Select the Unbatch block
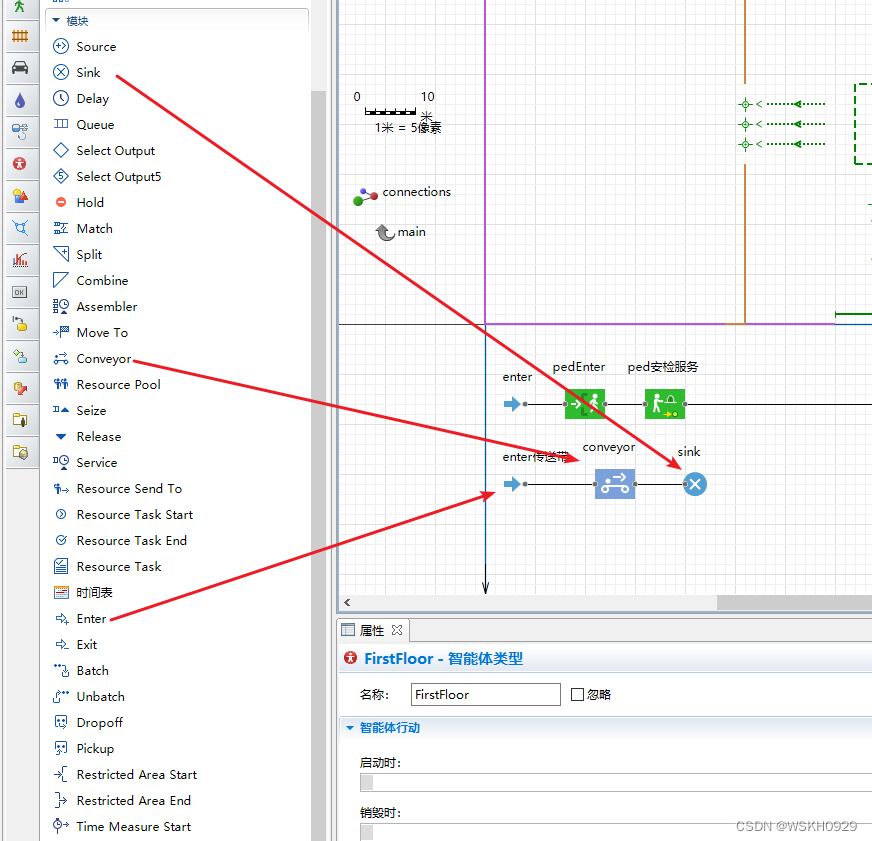872x841 pixels. tap(89, 696)
